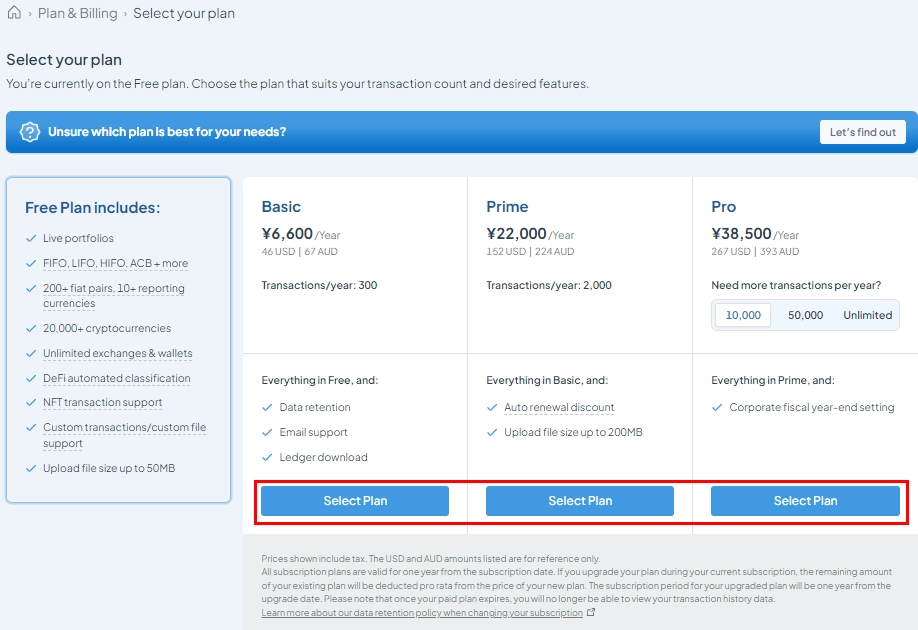Click the Basic plan heading
The height and width of the screenshot is (630, 918).
coord(281,207)
